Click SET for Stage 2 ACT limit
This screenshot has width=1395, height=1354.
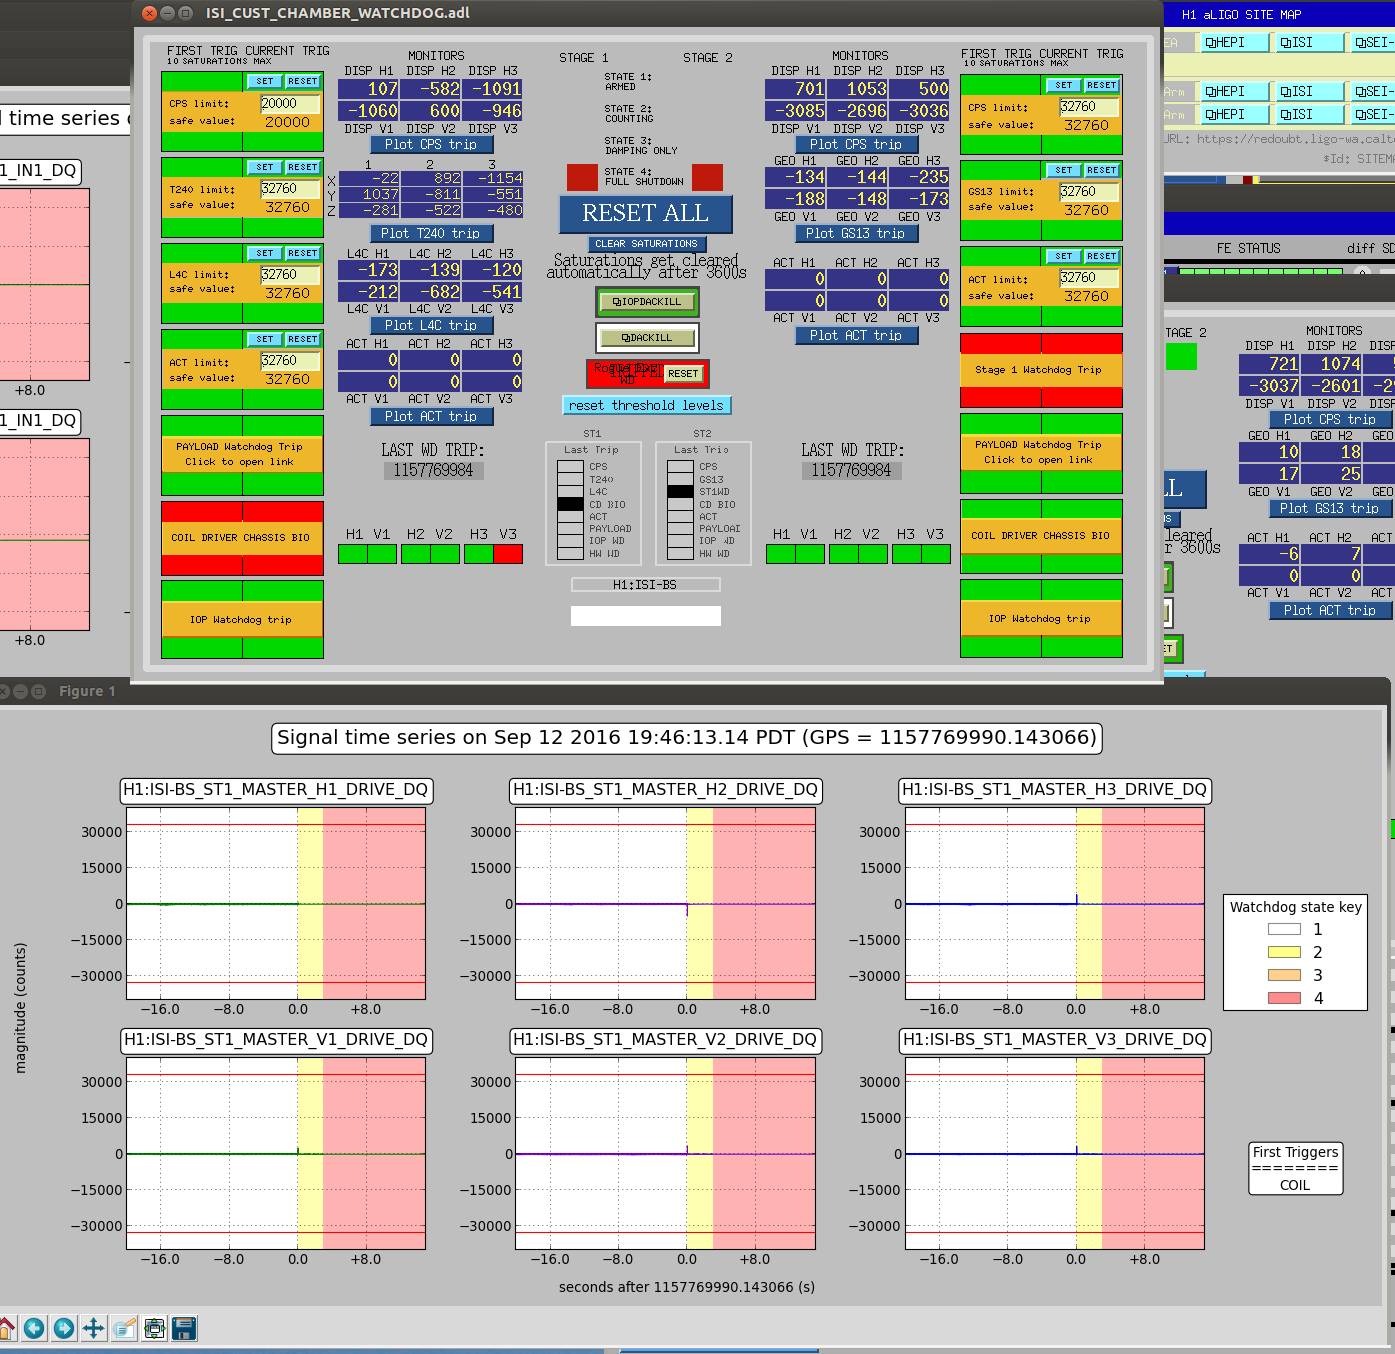click(x=1063, y=256)
